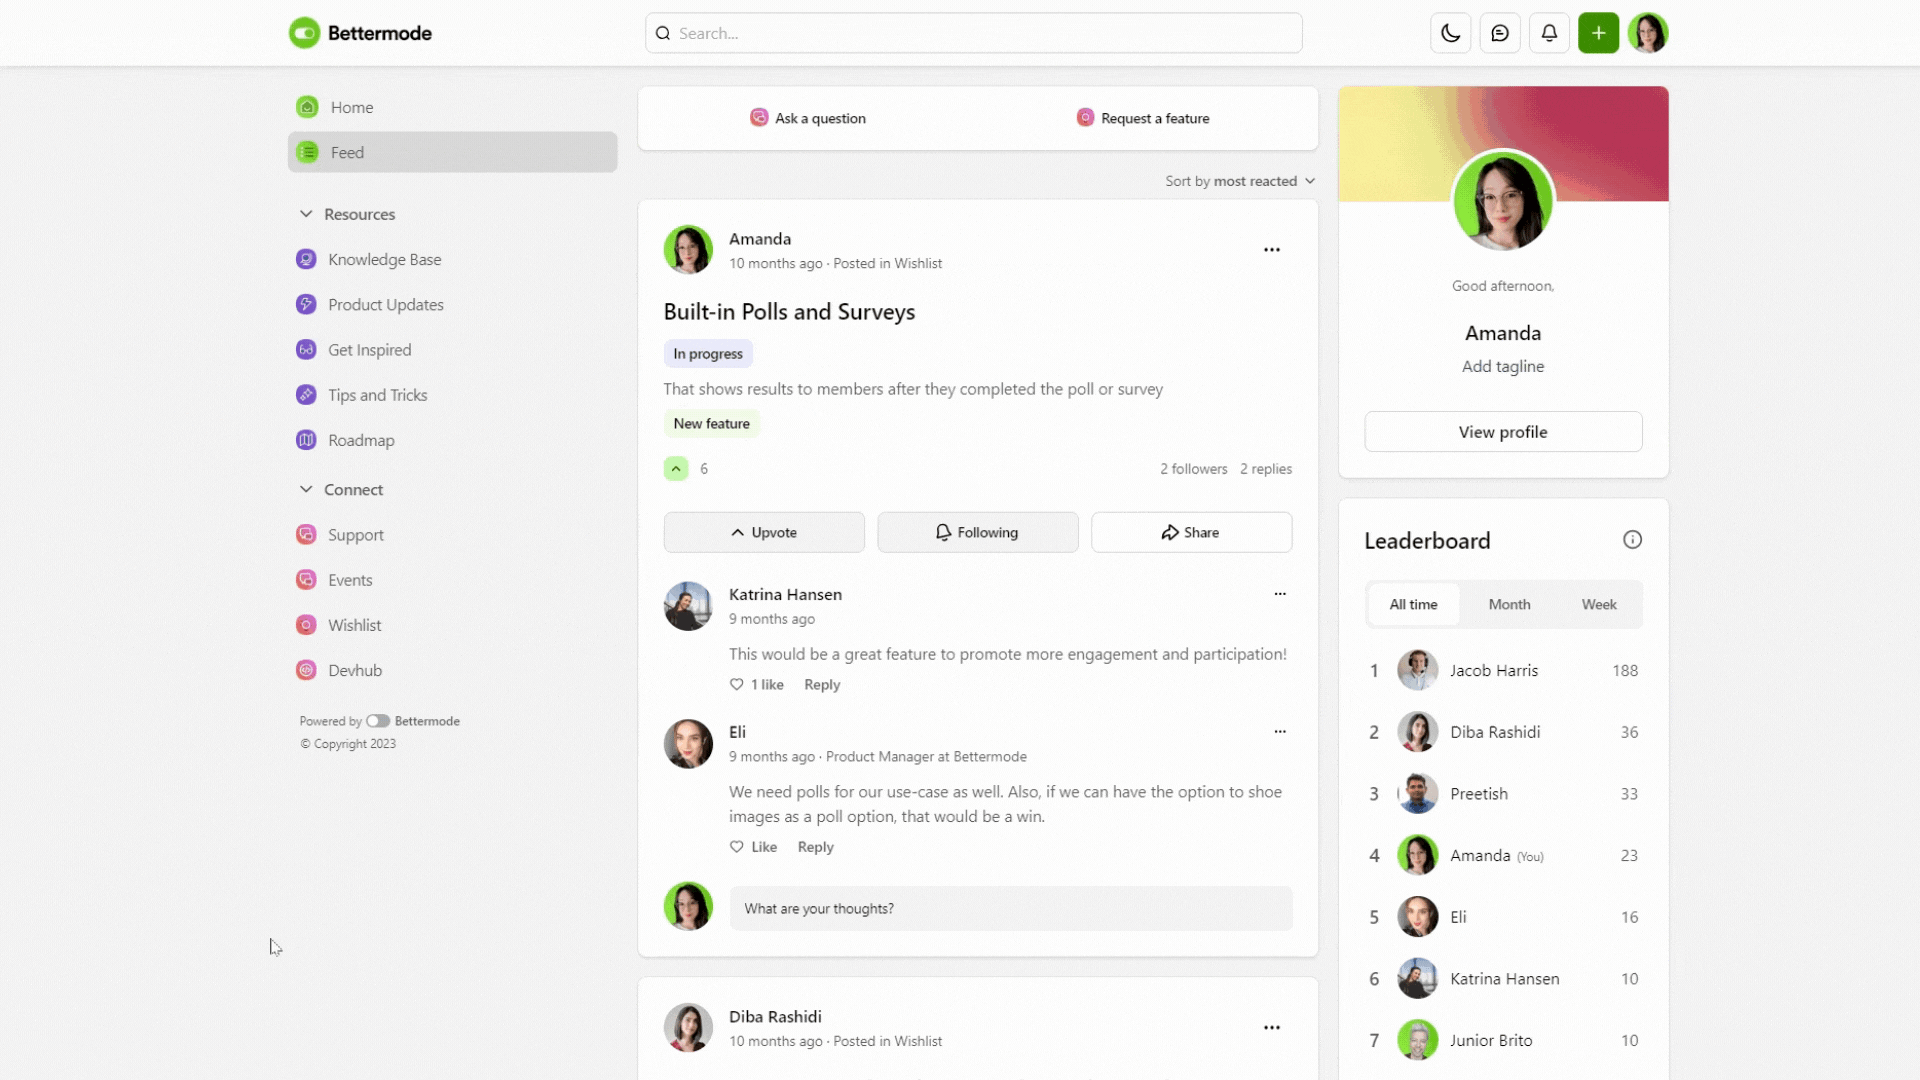Toggle the green upvote arrow showing 6

[x=676, y=469]
